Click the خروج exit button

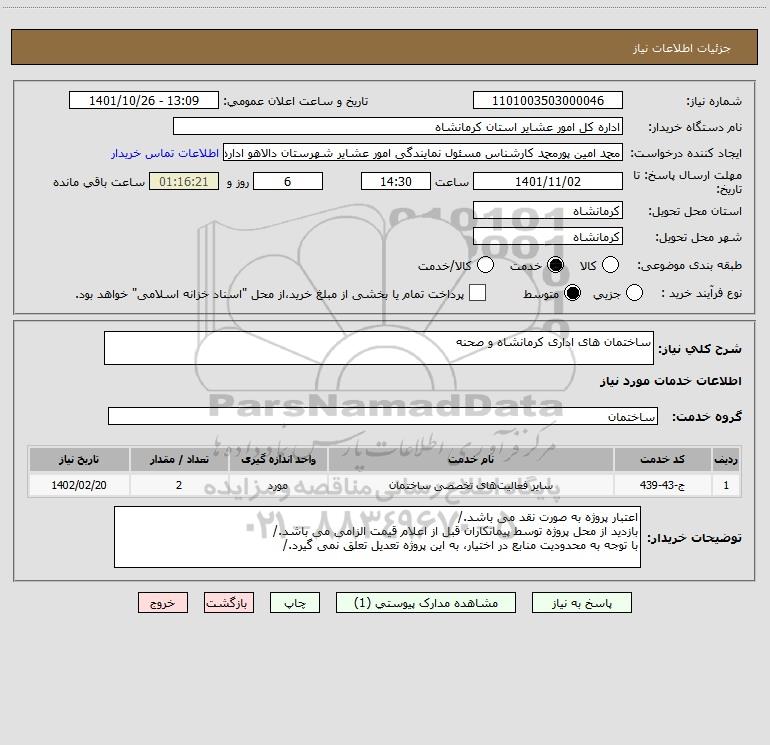click(163, 603)
